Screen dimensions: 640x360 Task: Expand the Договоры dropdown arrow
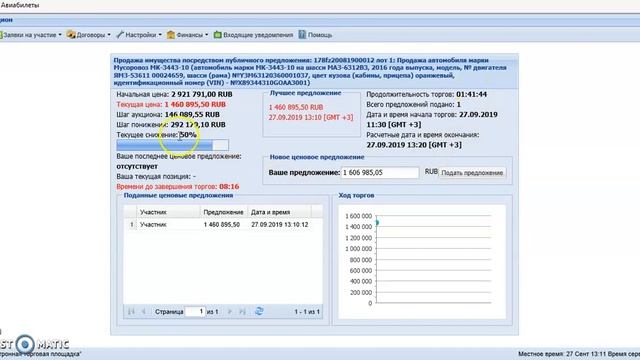pos(109,35)
